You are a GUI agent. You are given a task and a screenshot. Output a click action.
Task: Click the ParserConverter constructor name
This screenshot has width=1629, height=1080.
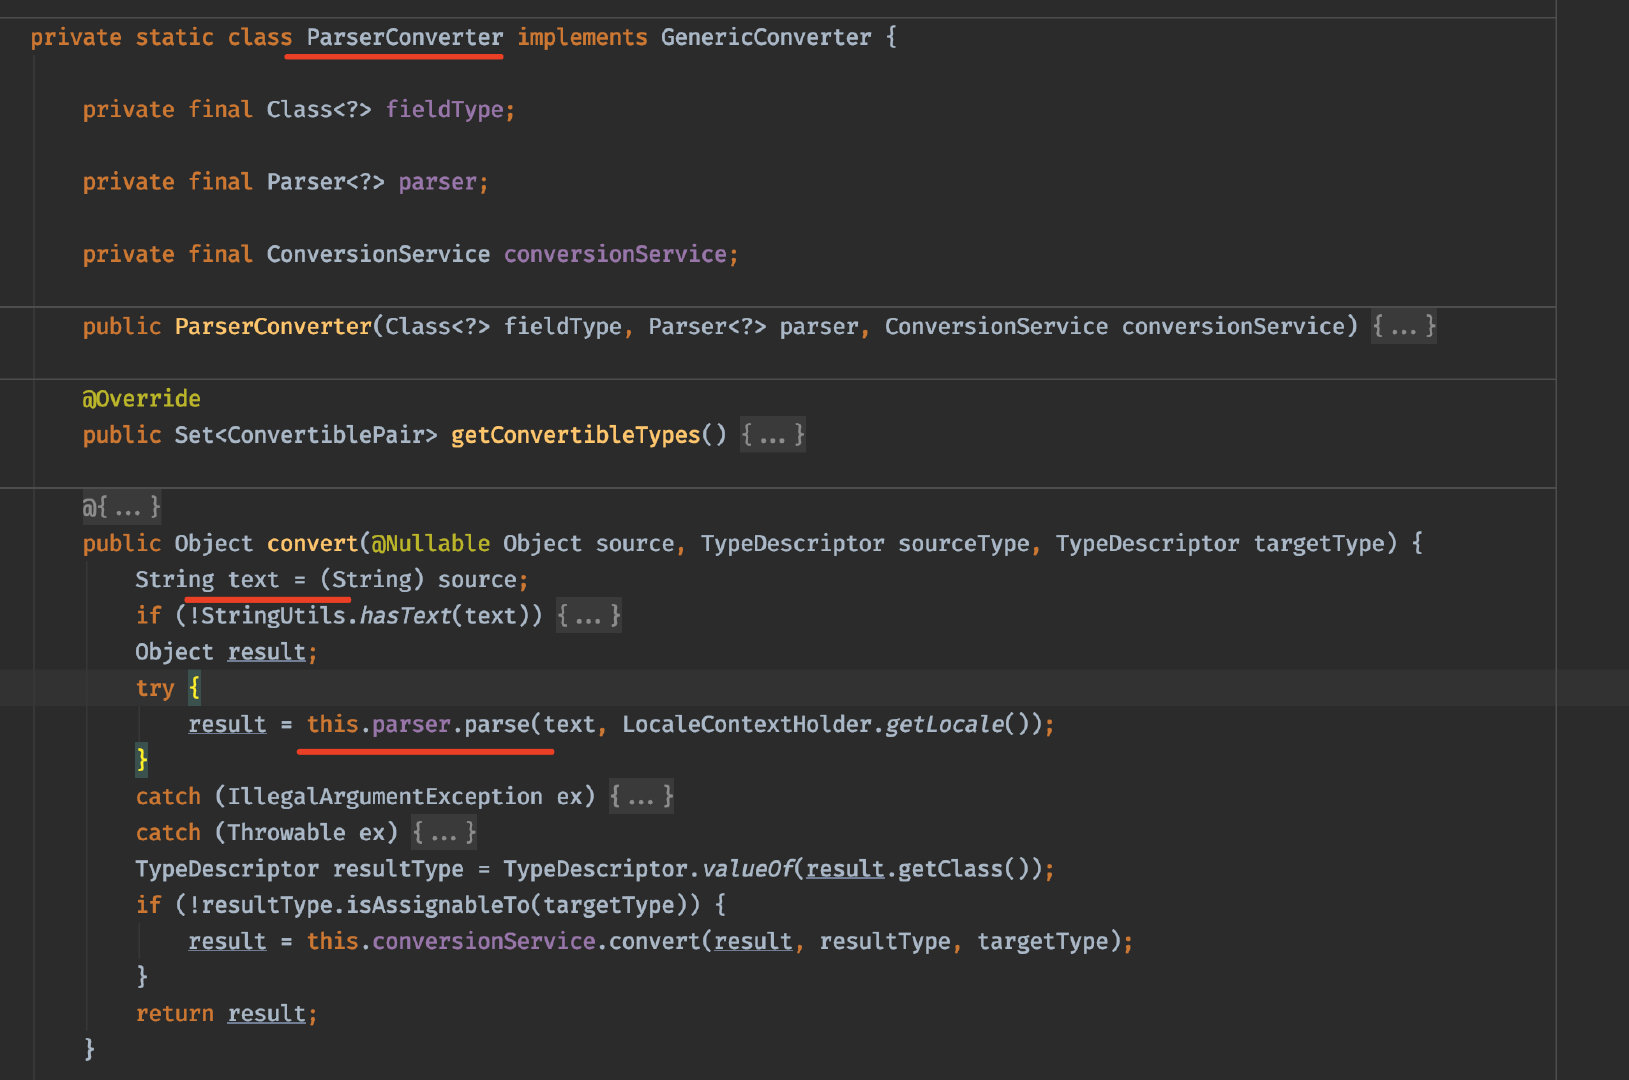[273, 326]
